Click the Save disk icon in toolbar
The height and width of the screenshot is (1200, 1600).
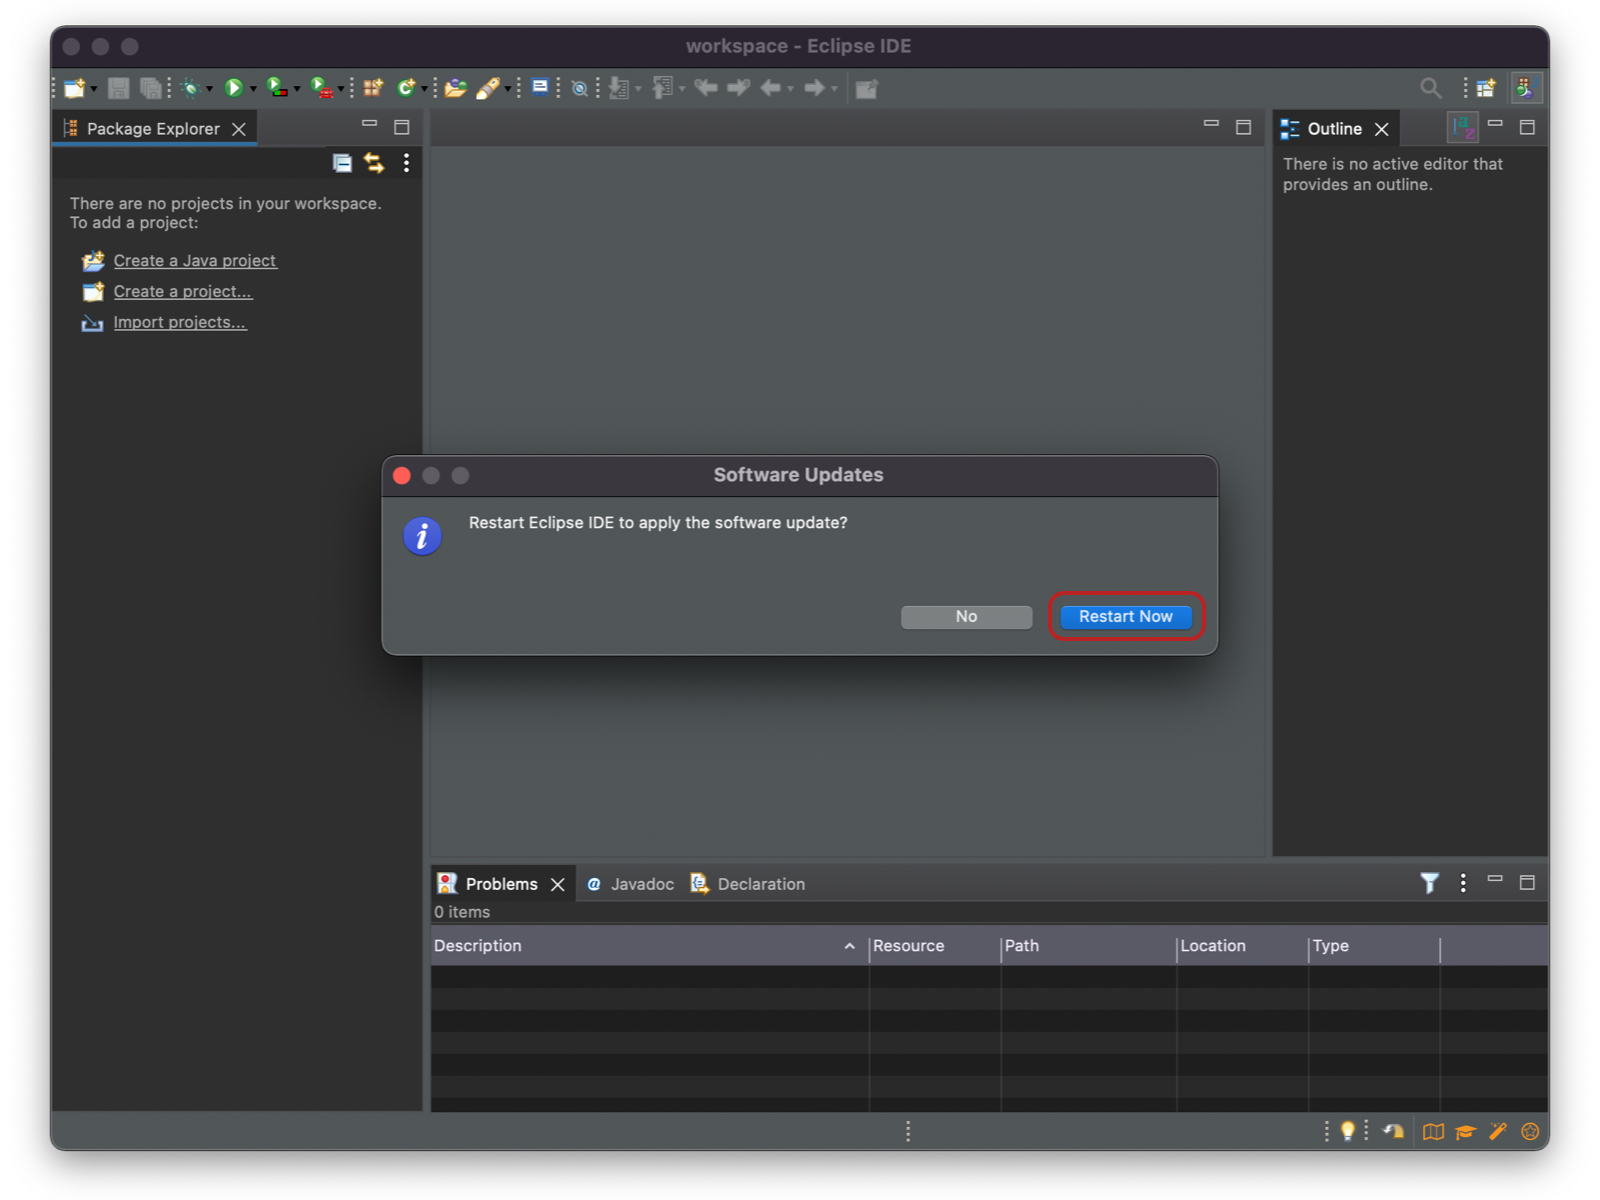point(118,88)
